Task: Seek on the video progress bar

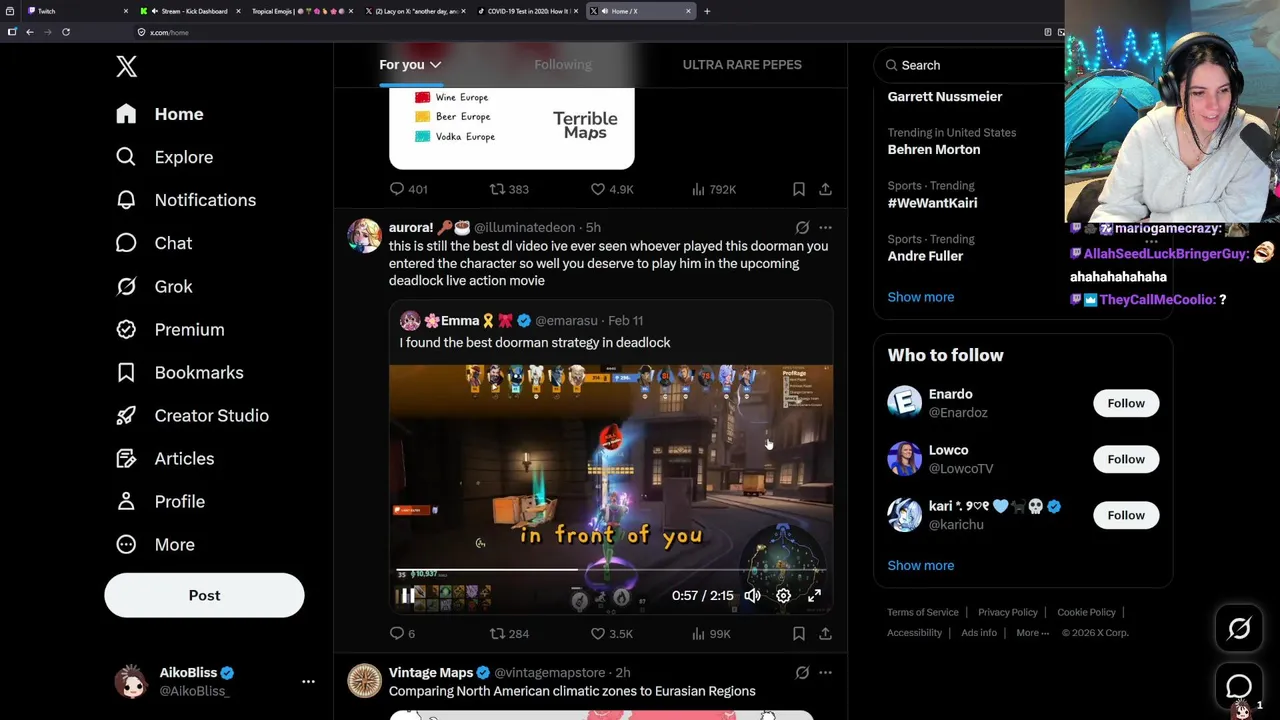Action: (x=609, y=570)
